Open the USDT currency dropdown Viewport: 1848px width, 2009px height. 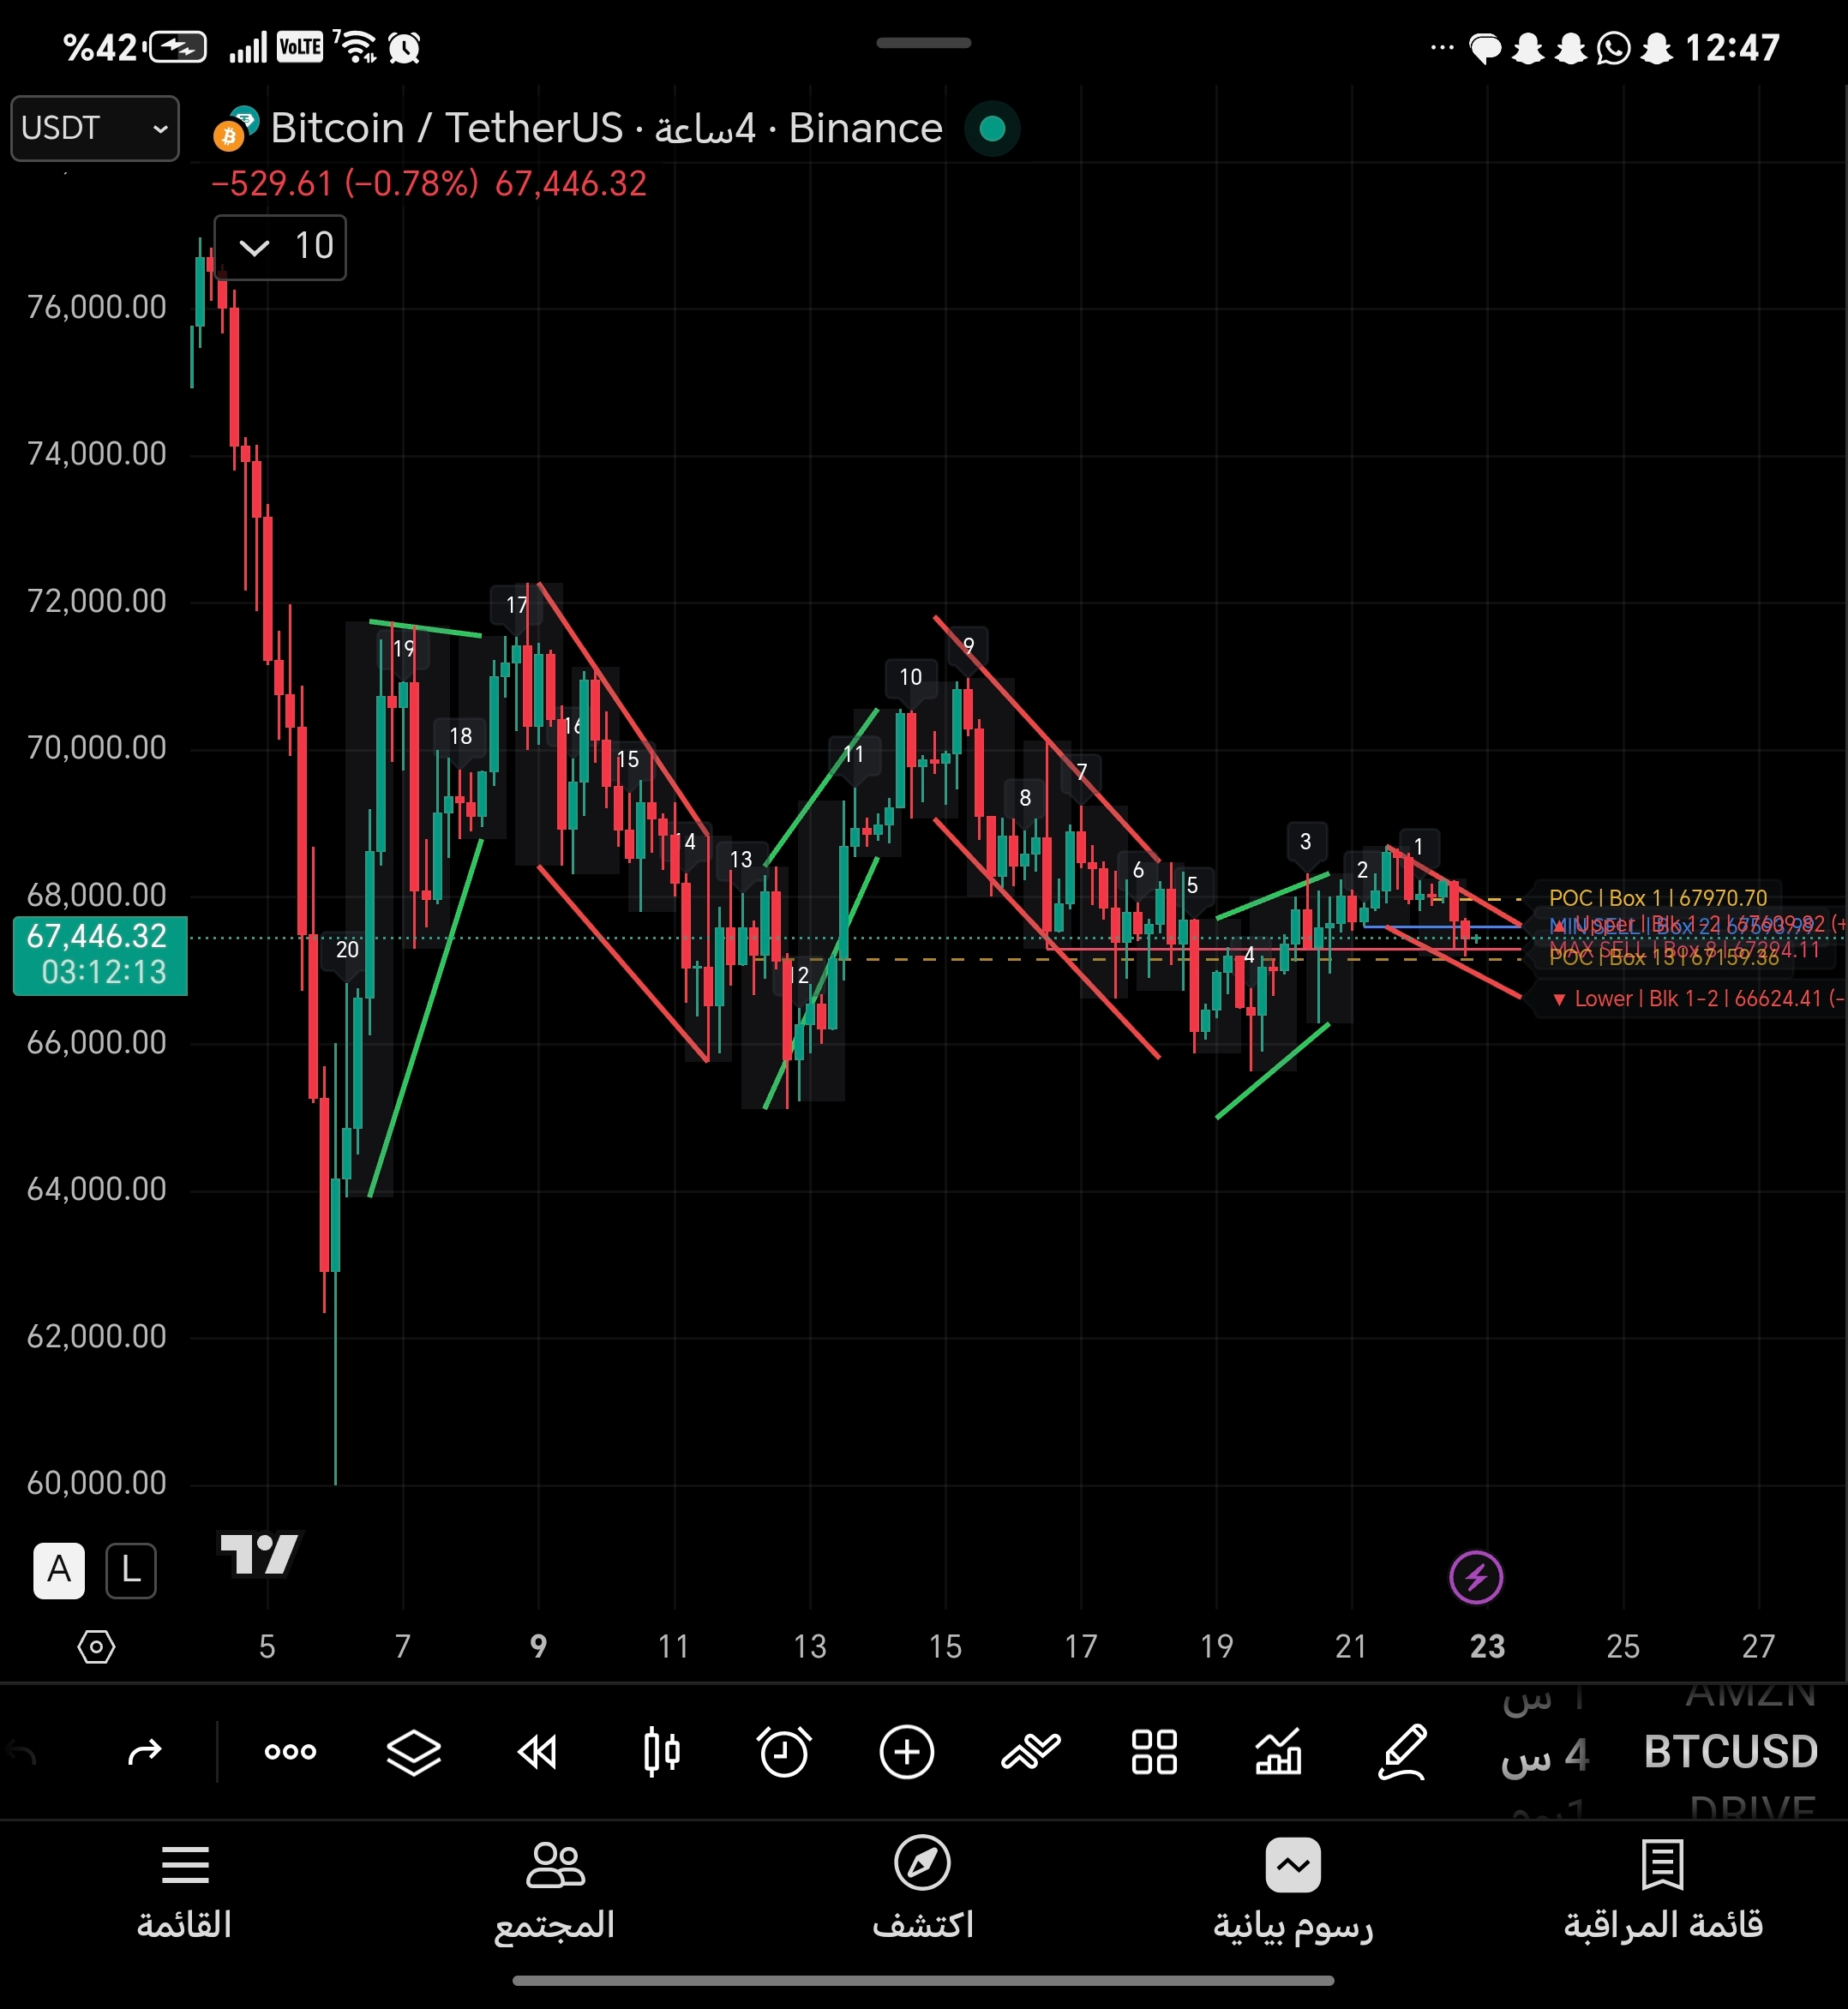click(95, 128)
